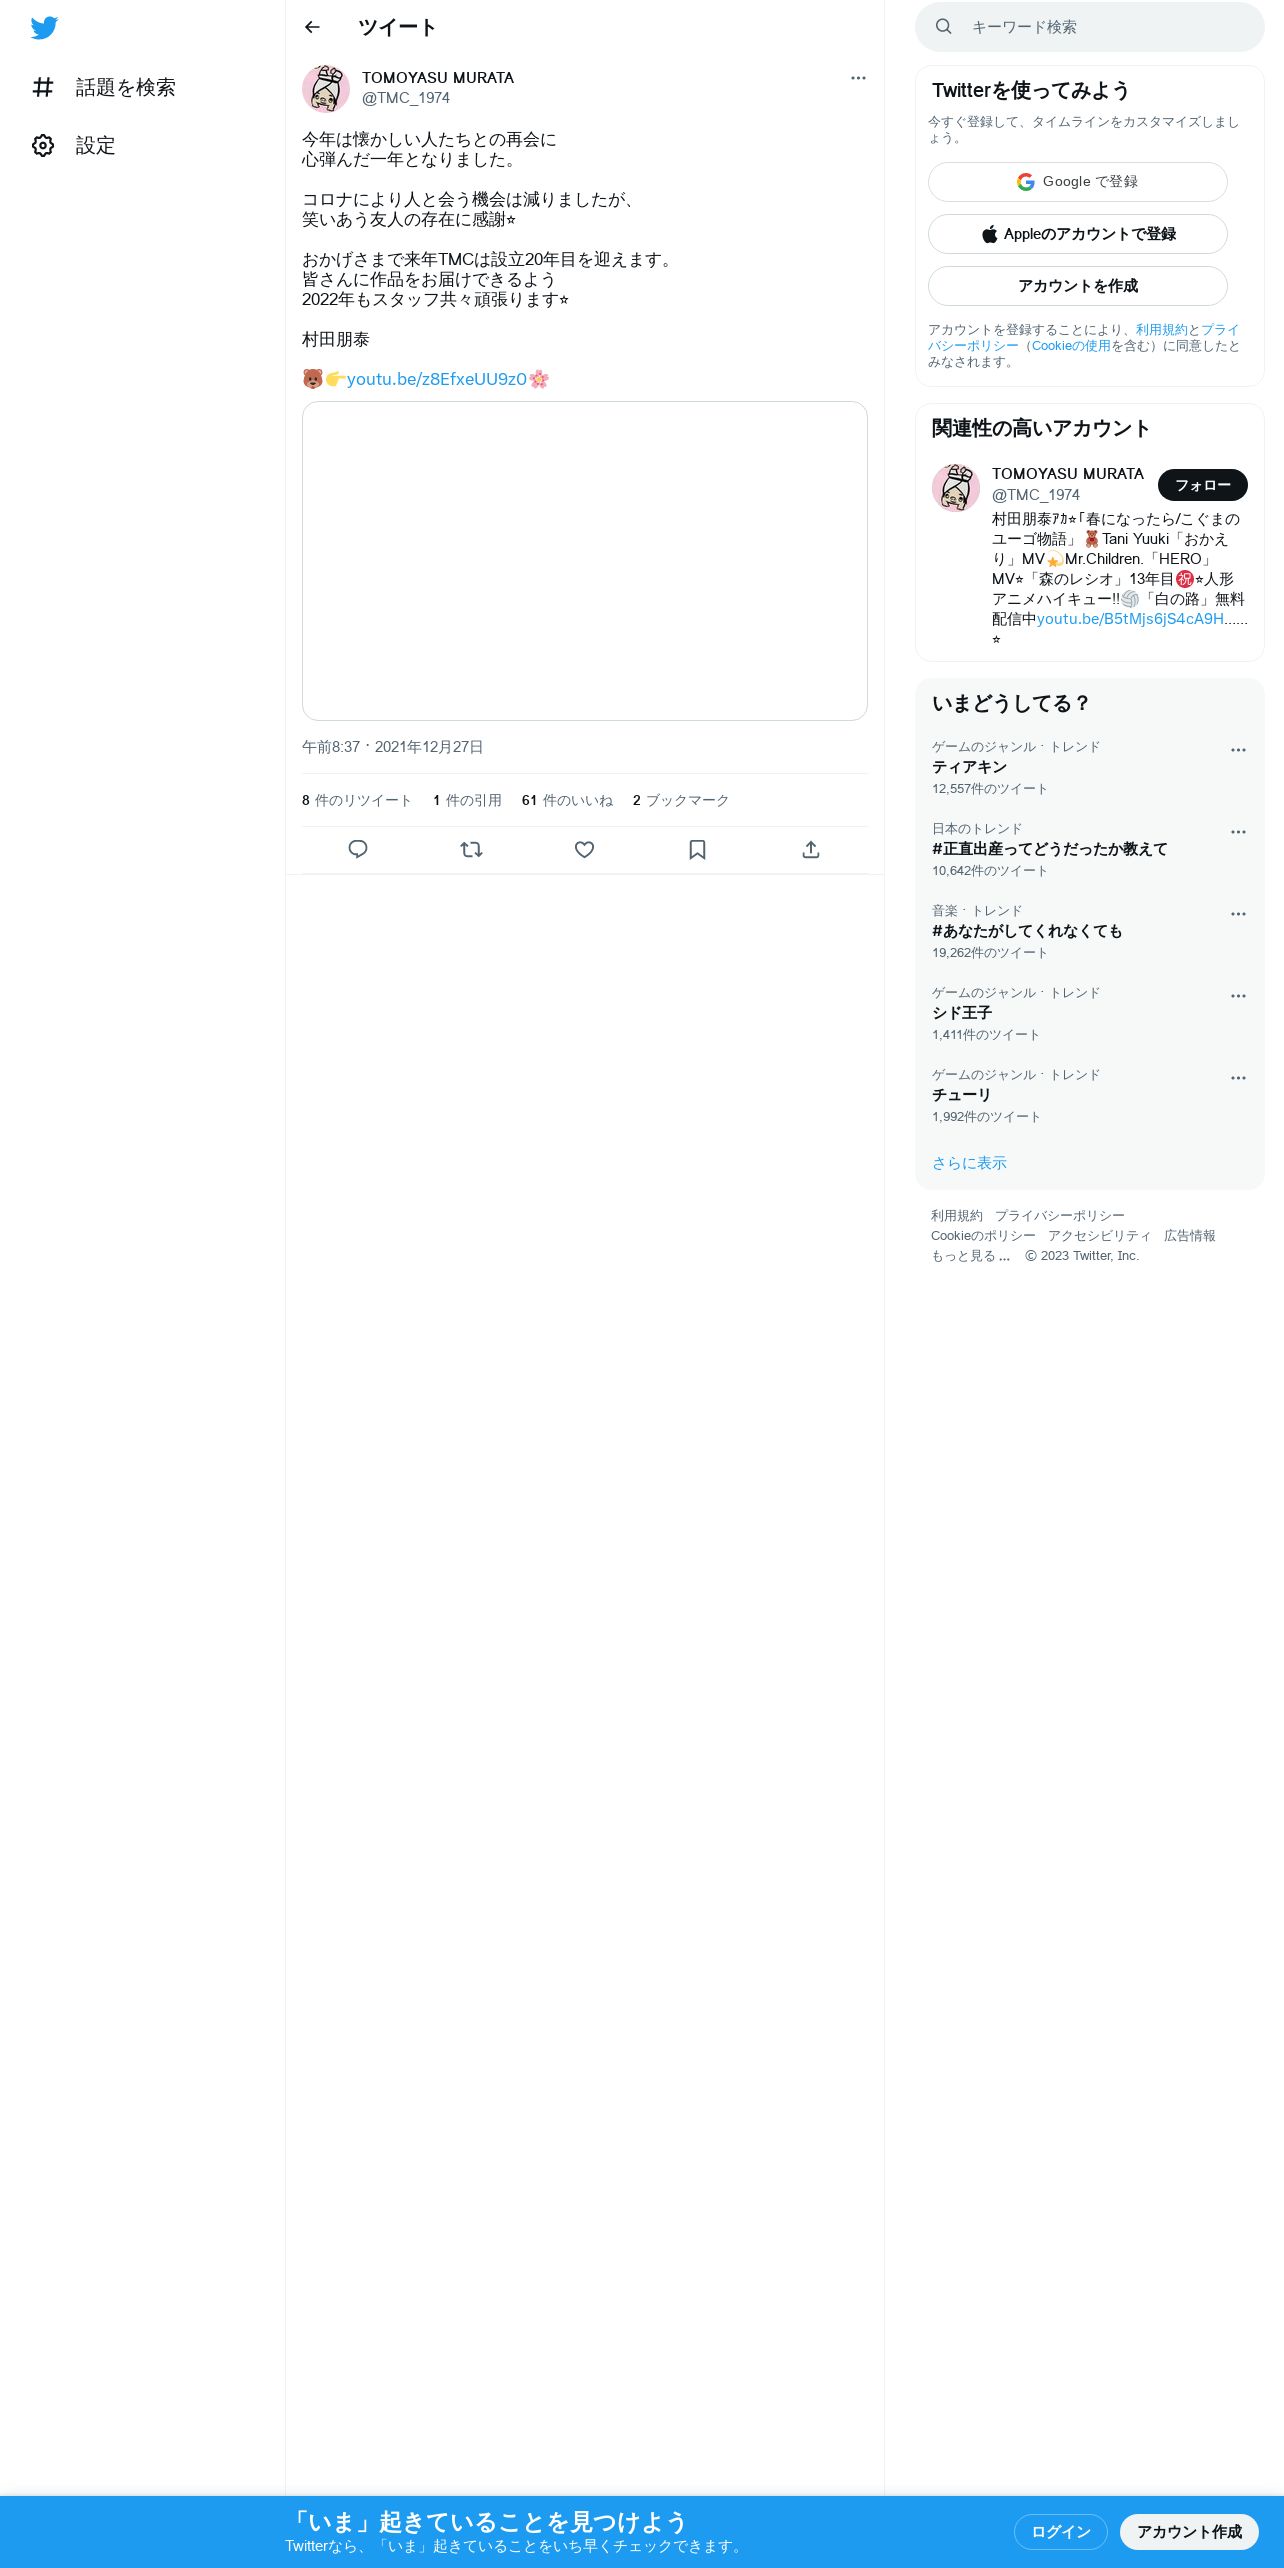Reply to the tweet with speech bubble icon
Image resolution: width=1284 pixels, height=2568 pixels.
(358, 850)
